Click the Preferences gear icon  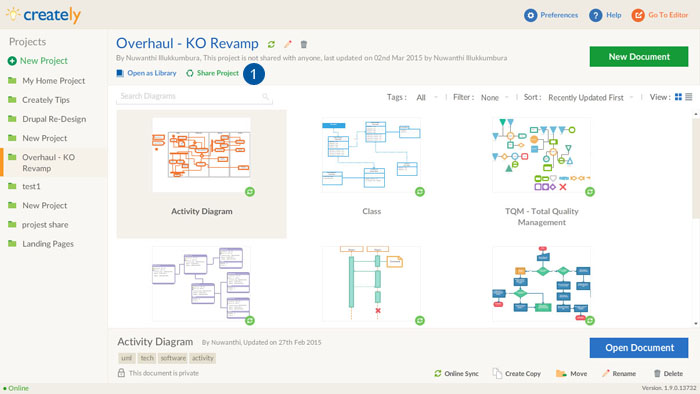tap(530, 15)
